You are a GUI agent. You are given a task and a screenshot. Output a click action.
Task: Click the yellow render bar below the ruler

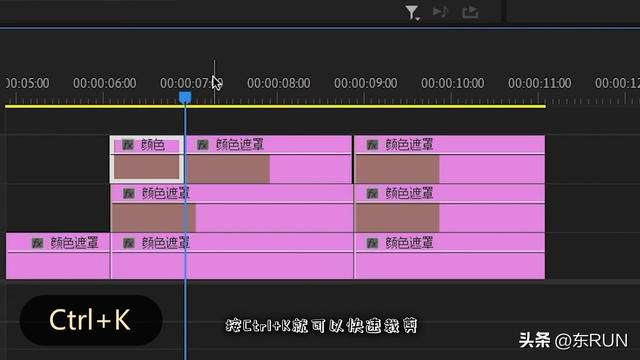pos(275,107)
